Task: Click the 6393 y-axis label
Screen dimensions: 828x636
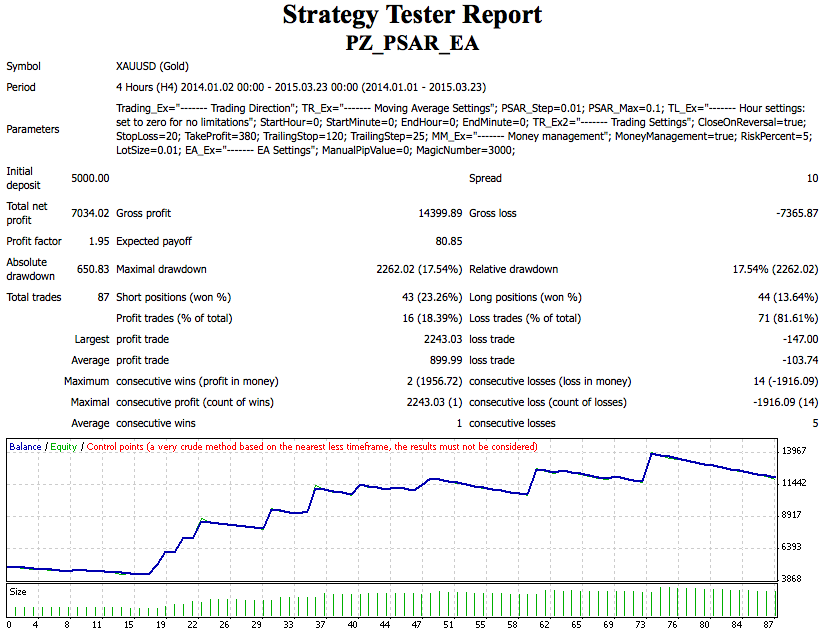Action: pos(792,547)
